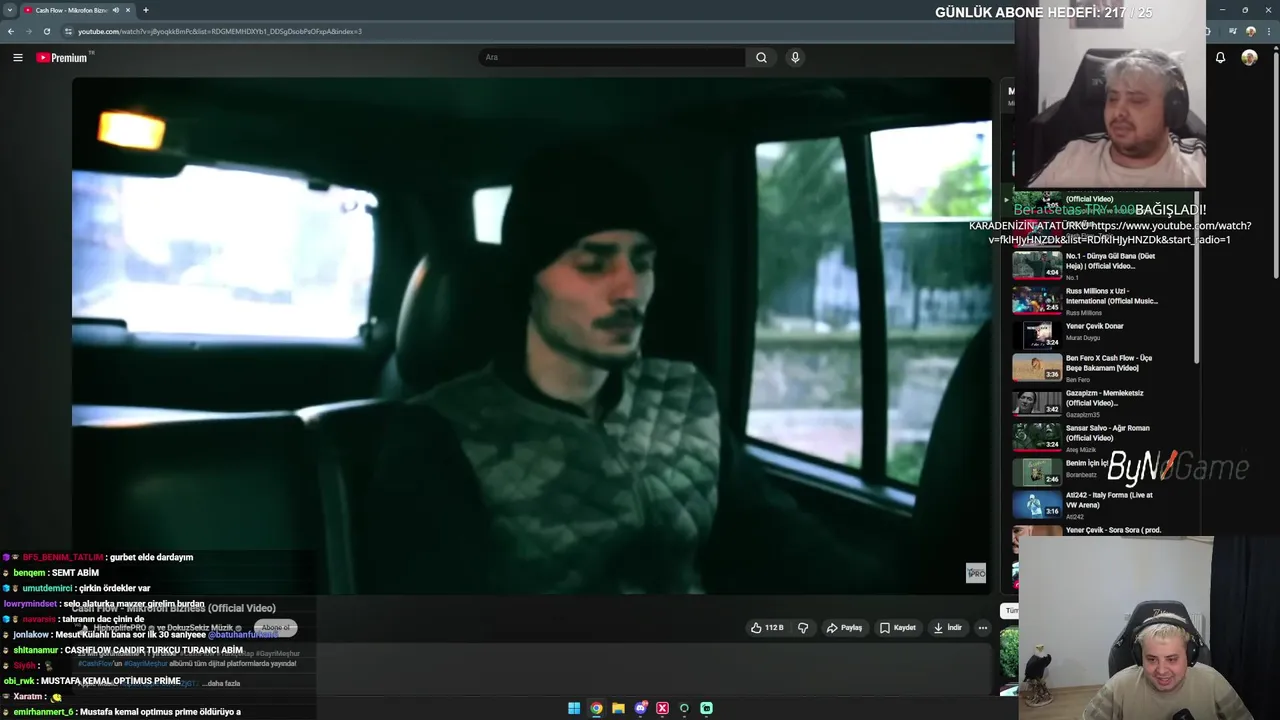Open the YouTube account avatar menu
1280x720 pixels.
point(1249,57)
